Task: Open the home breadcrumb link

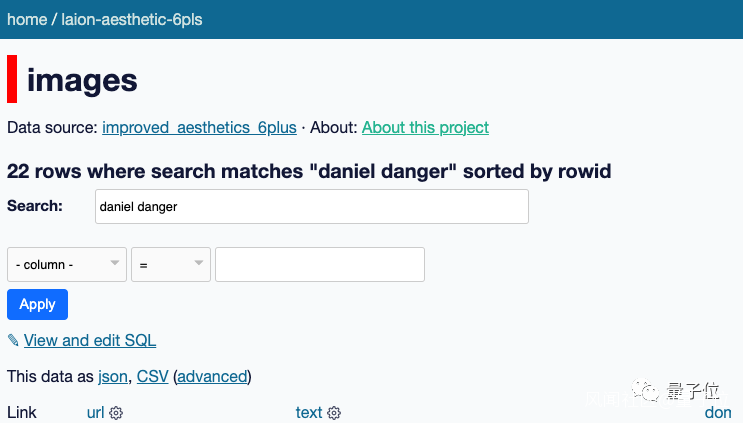Action: [27, 19]
